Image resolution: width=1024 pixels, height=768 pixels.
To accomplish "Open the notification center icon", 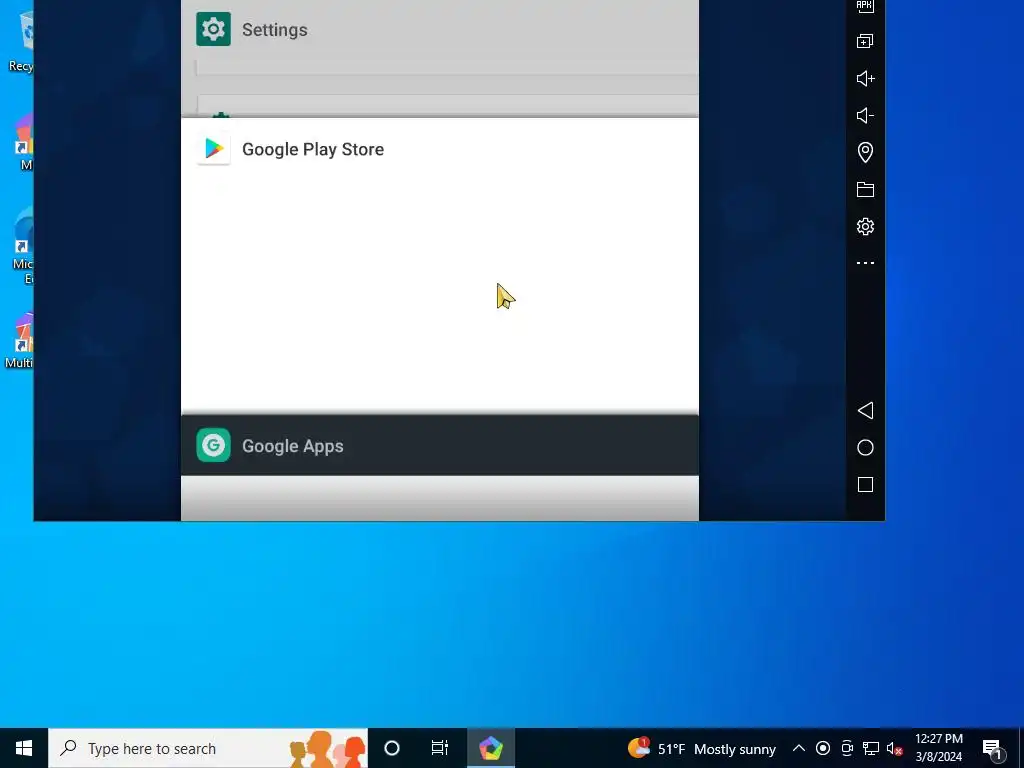I will coord(991,749).
